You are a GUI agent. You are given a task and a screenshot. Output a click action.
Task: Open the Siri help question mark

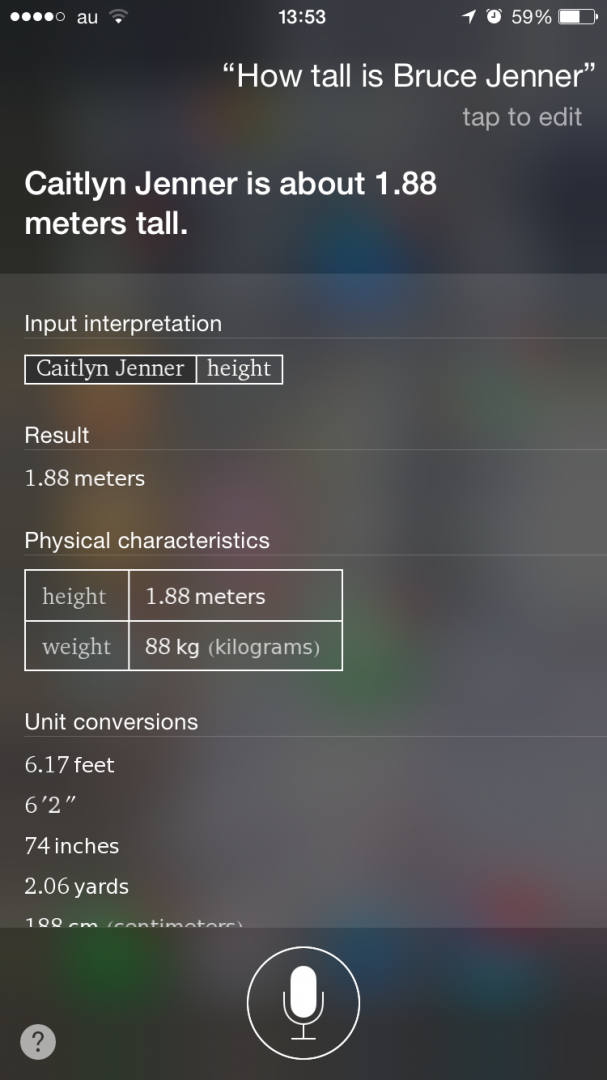click(x=37, y=1041)
